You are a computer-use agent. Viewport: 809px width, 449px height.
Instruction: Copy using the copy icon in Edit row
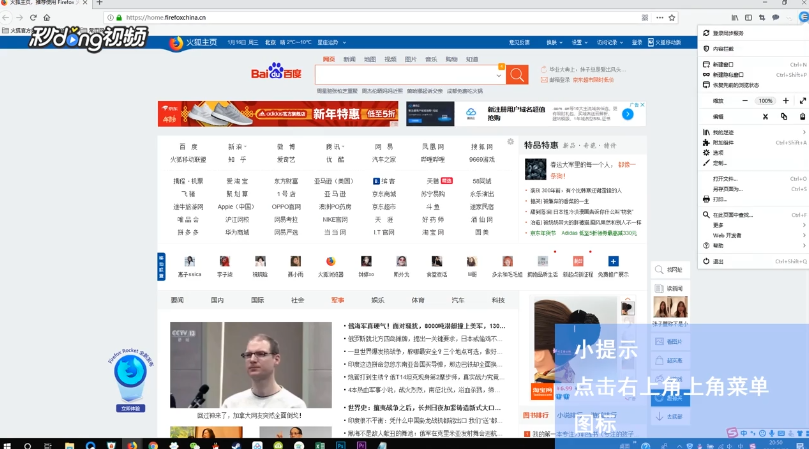point(784,117)
